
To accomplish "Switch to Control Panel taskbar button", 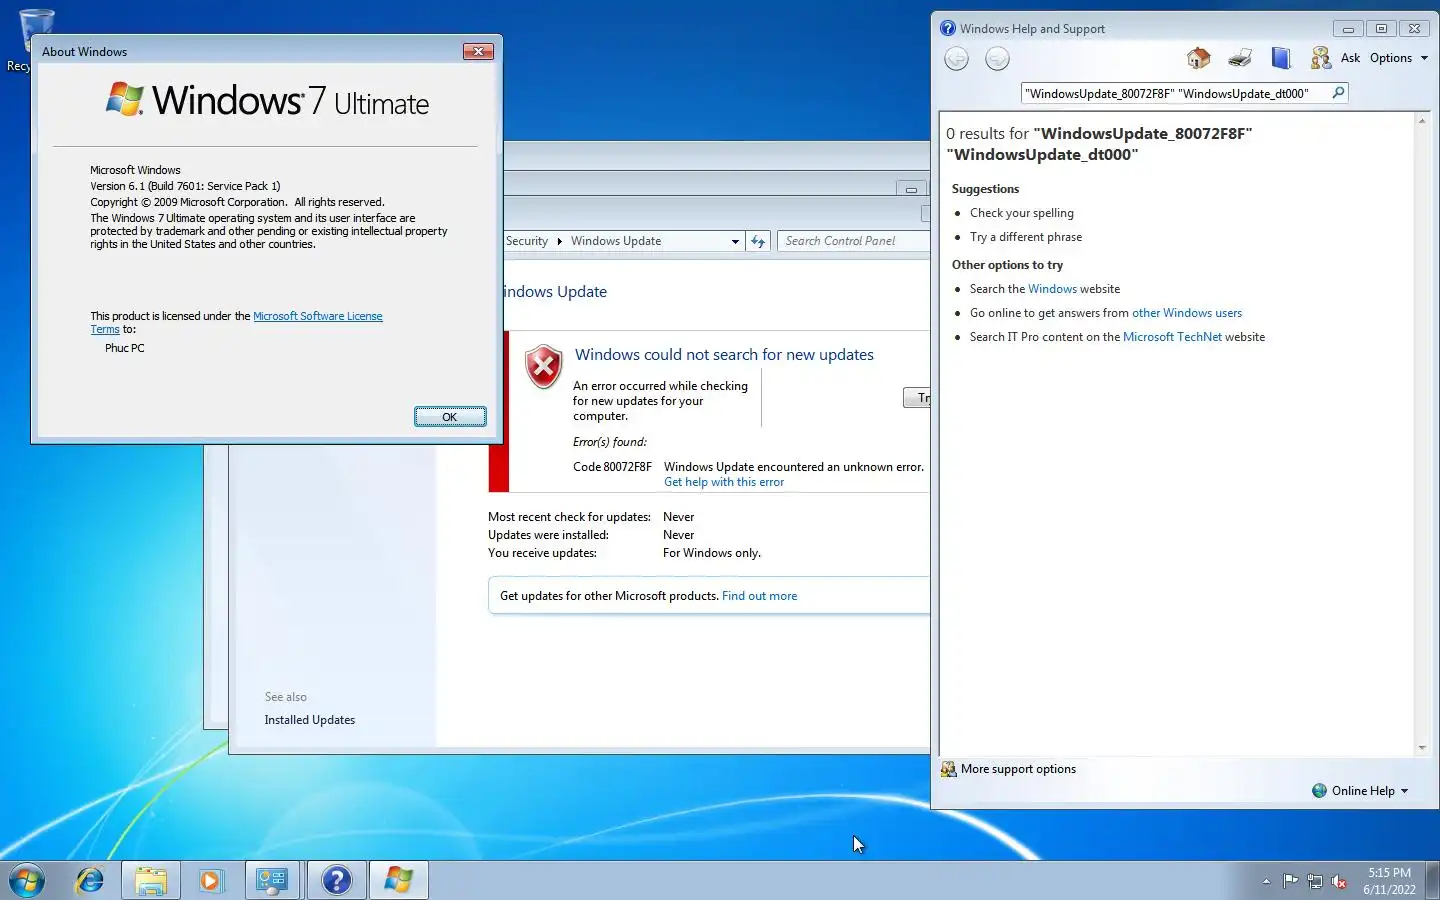I will pyautogui.click(x=272, y=881).
